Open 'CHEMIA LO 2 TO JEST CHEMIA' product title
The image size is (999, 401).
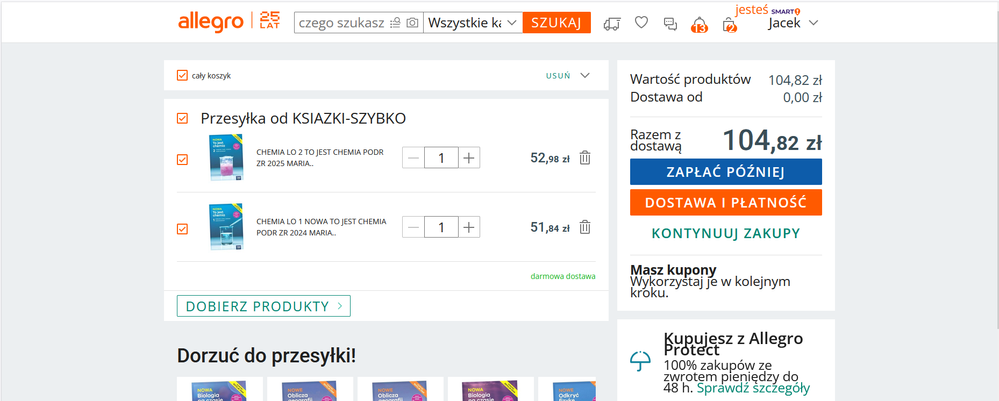click(x=320, y=157)
